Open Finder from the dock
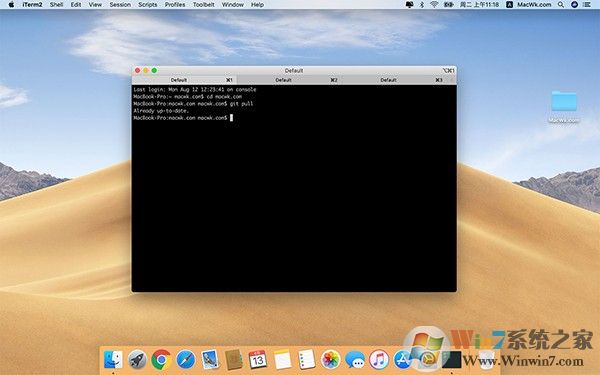This screenshot has height=375, width=600. (113, 359)
